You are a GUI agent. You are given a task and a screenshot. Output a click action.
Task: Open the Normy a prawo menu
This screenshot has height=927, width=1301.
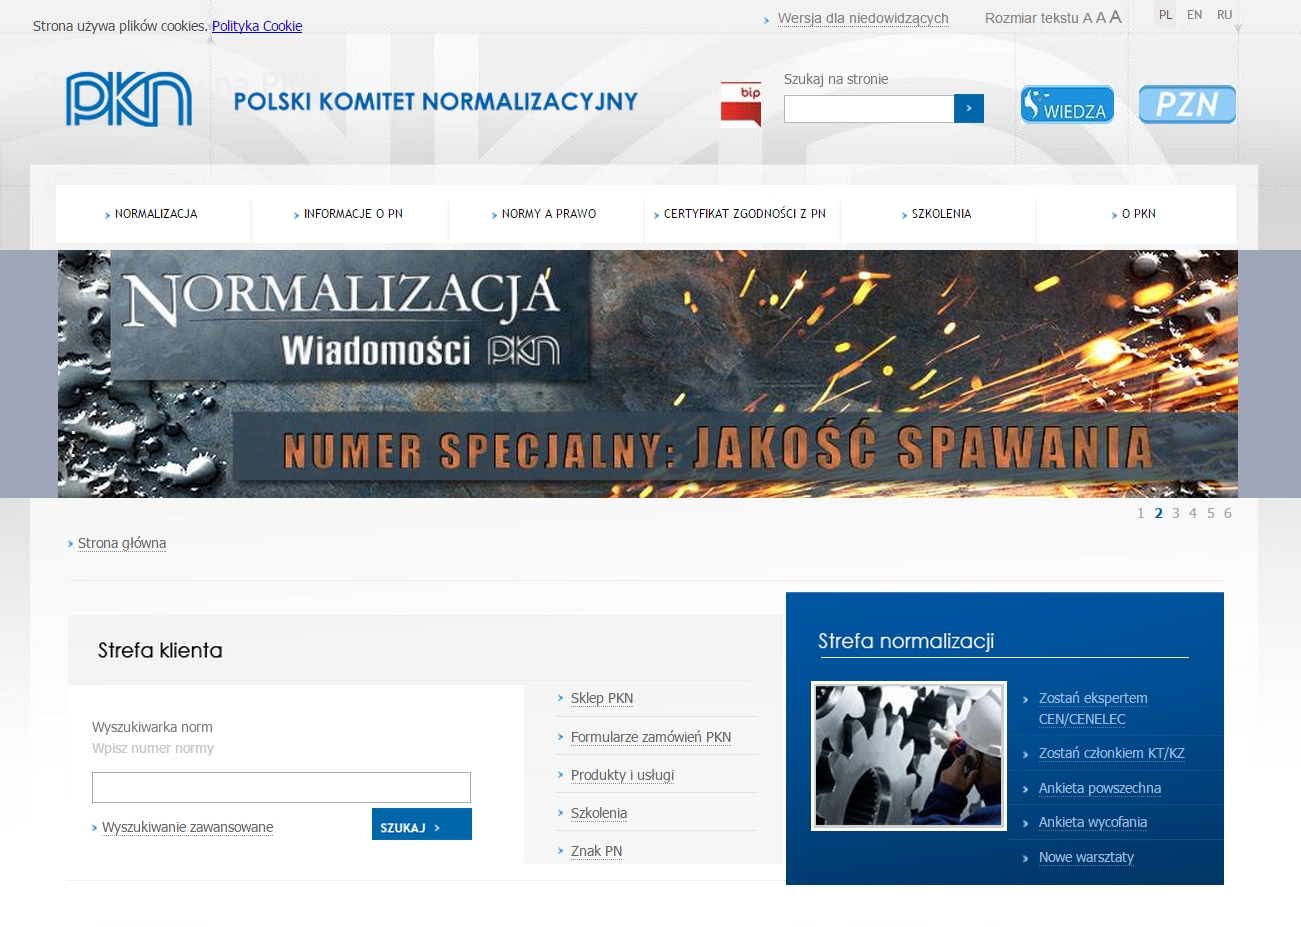[x=549, y=214]
